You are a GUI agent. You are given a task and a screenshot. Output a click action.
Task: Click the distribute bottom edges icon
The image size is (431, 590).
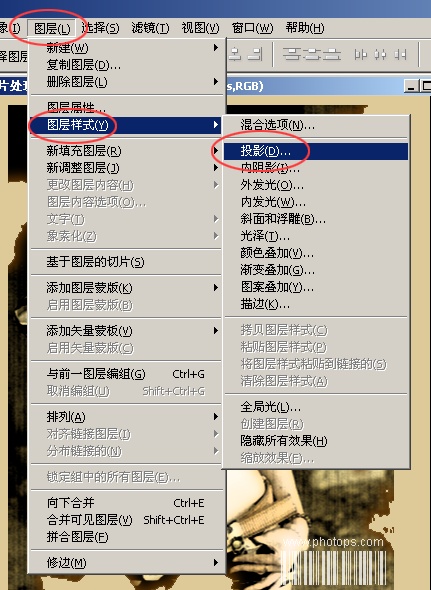coord(332,54)
